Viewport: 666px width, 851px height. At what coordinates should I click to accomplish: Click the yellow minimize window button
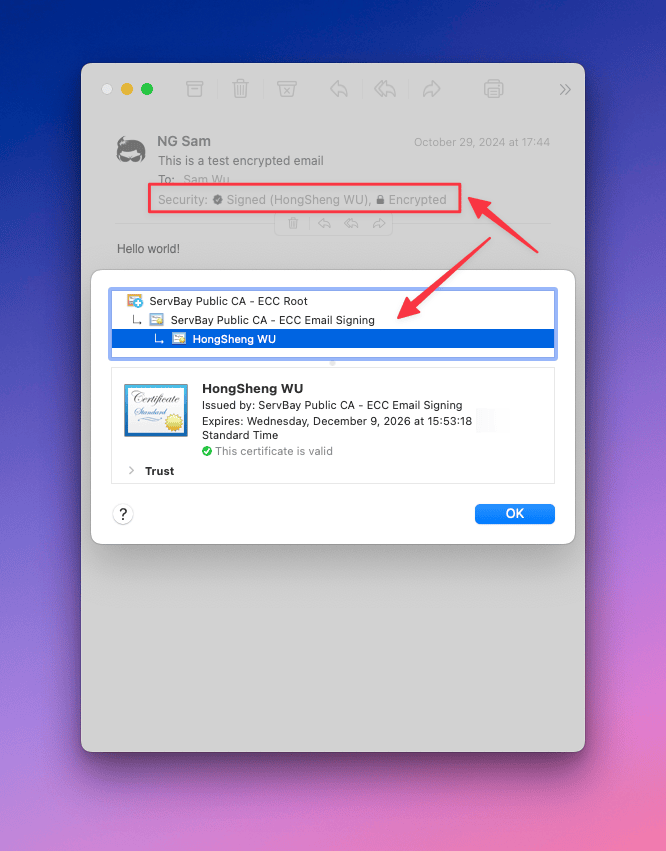coord(127,89)
